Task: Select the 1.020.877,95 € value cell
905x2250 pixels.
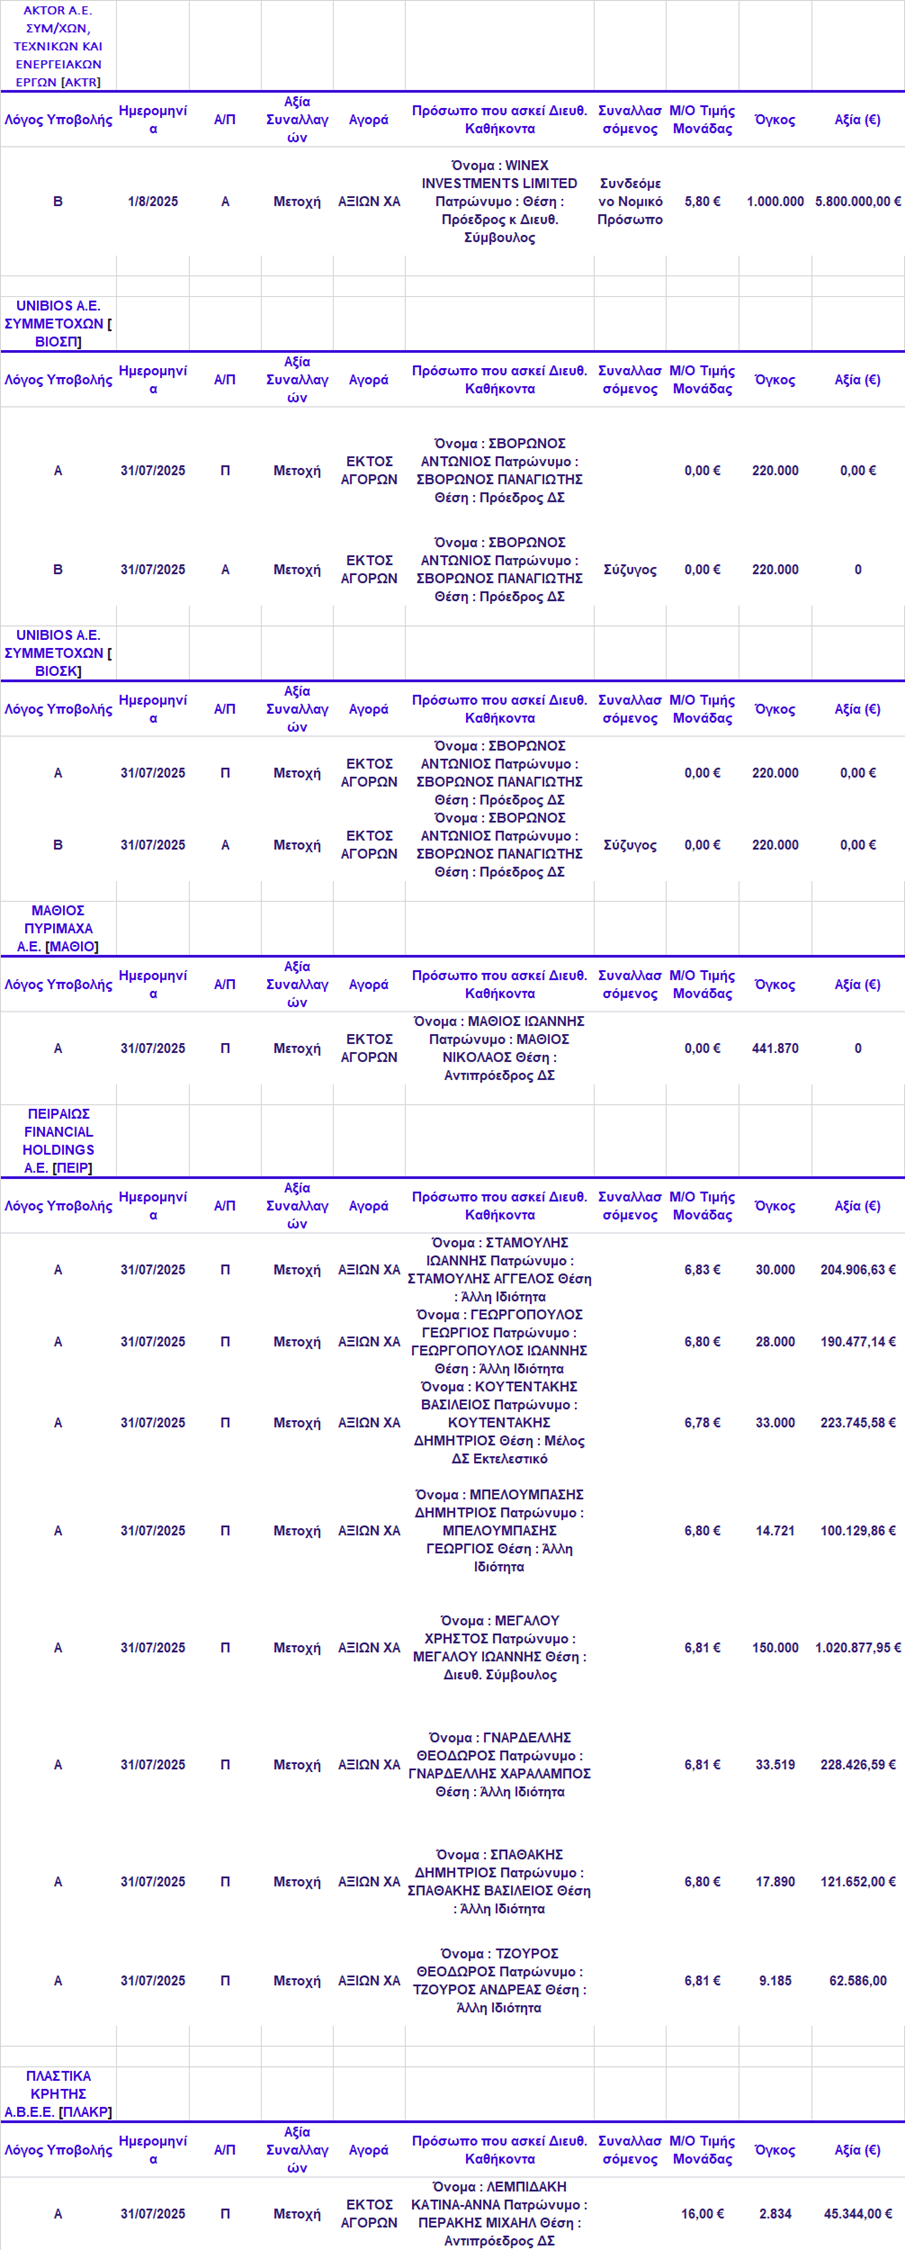Action: [858, 1647]
